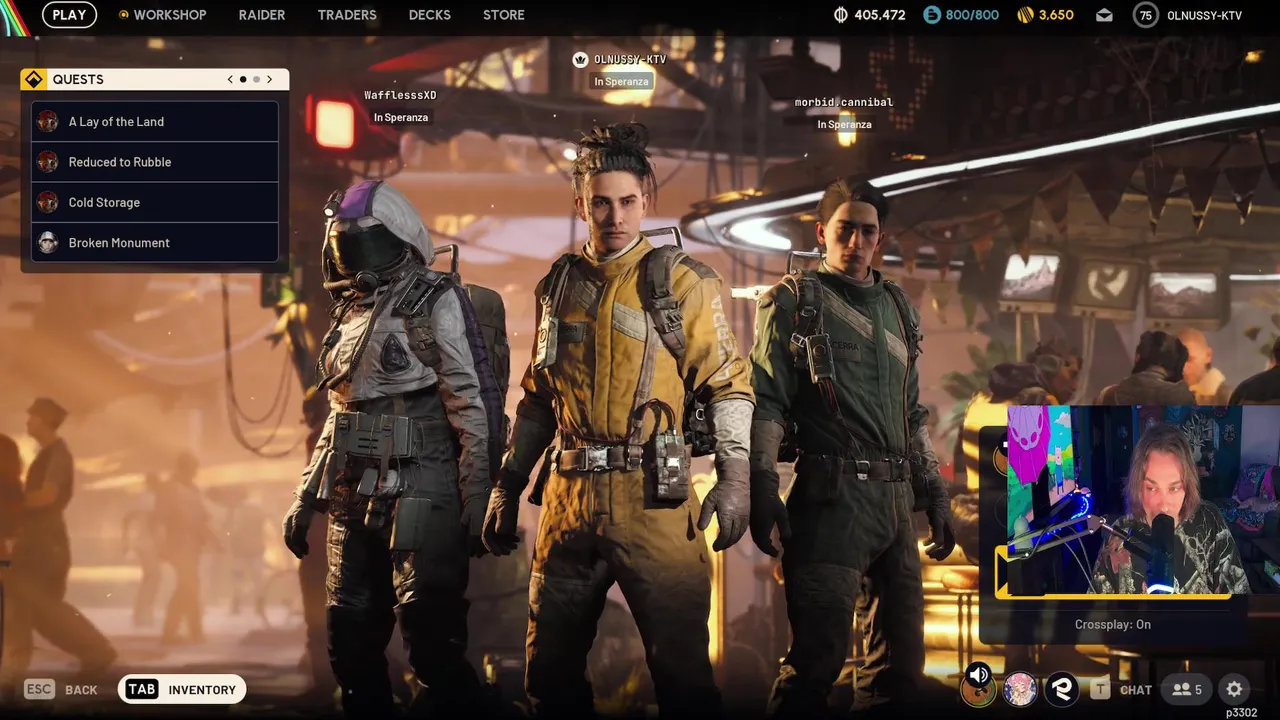Click the Crossplay: On label
Screen dimensions: 1280x720
(x=1113, y=624)
